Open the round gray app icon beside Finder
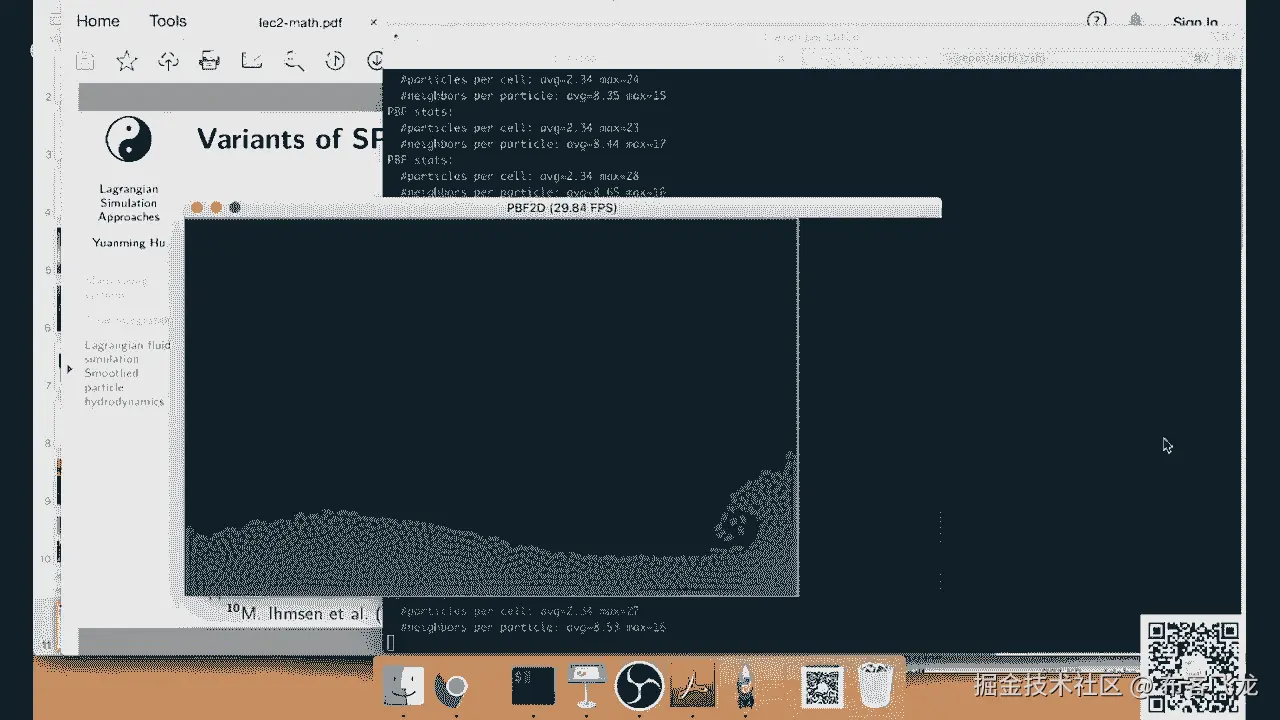The image size is (1280, 720). coord(454,687)
